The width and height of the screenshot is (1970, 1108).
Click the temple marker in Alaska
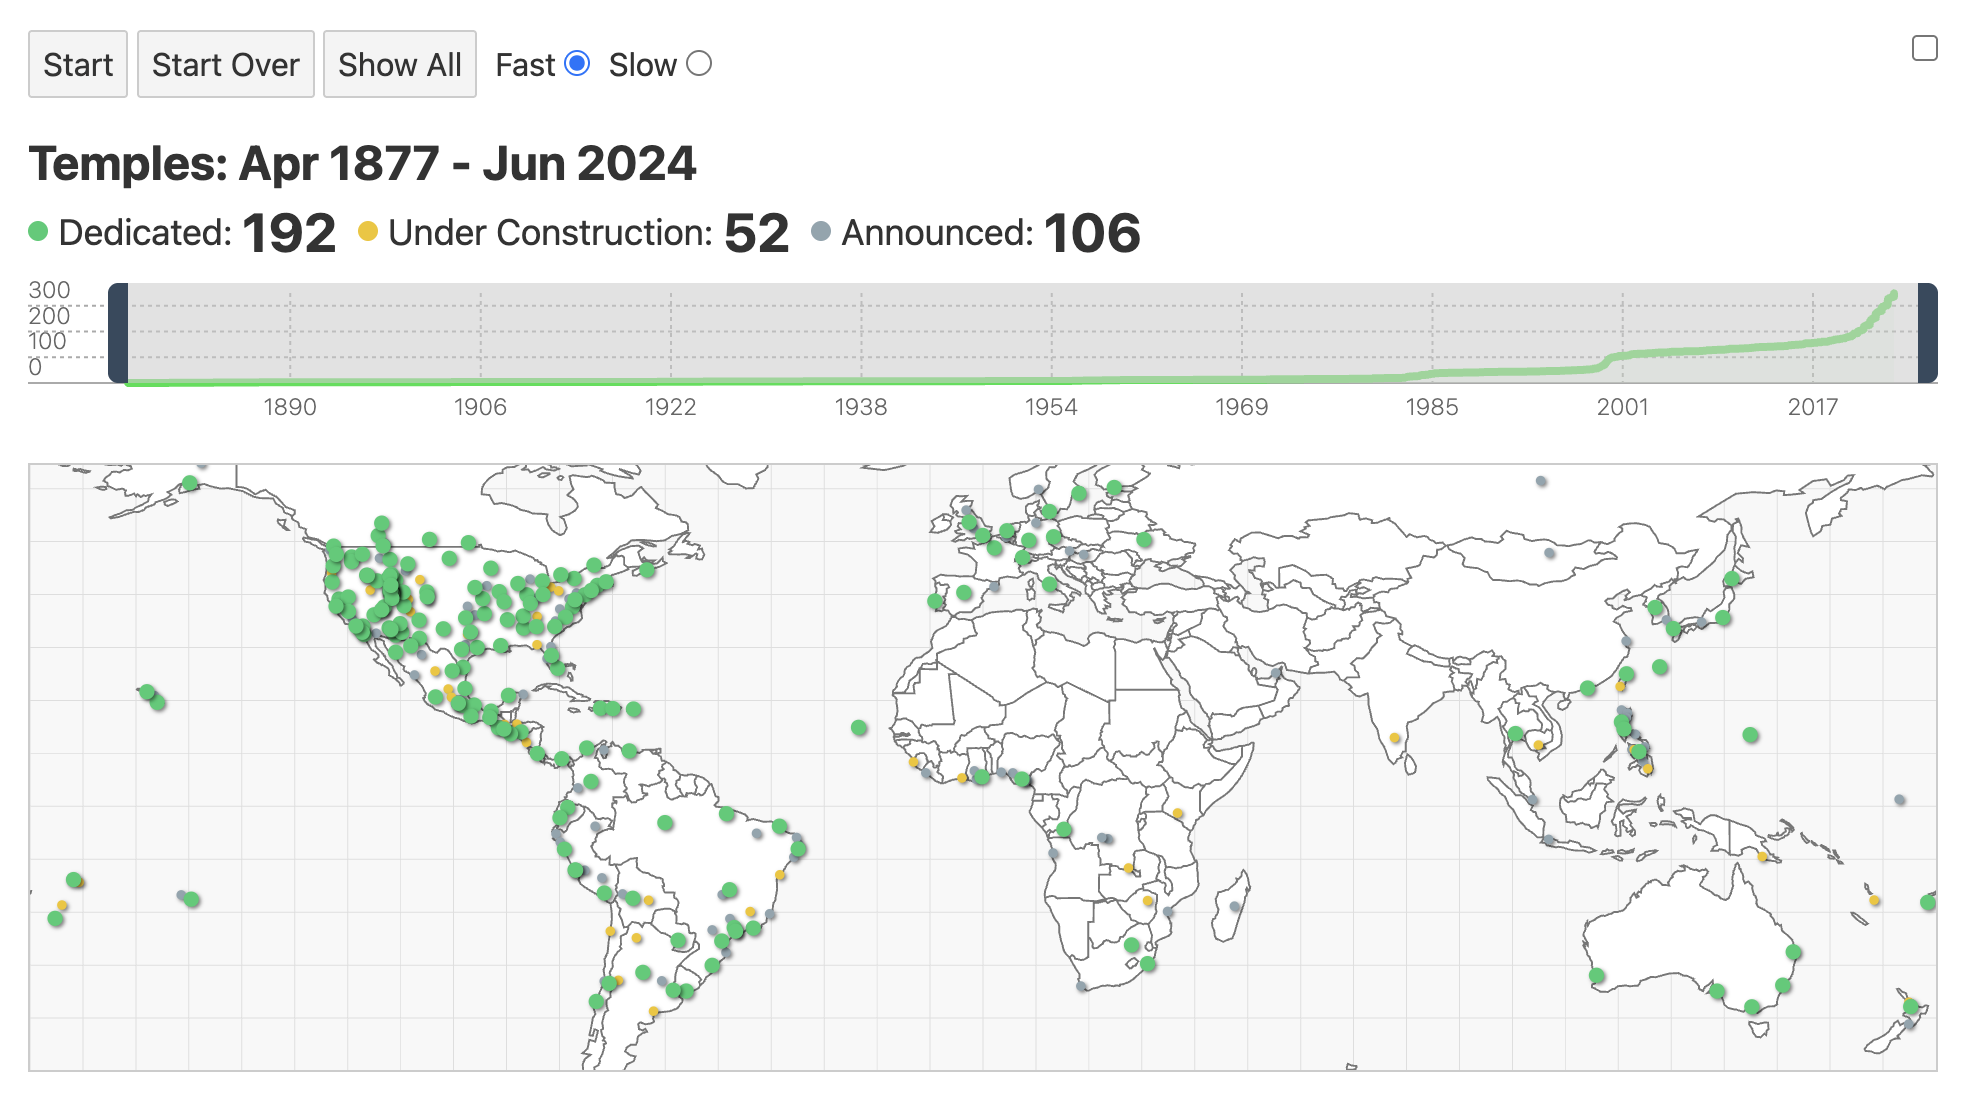coord(190,484)
